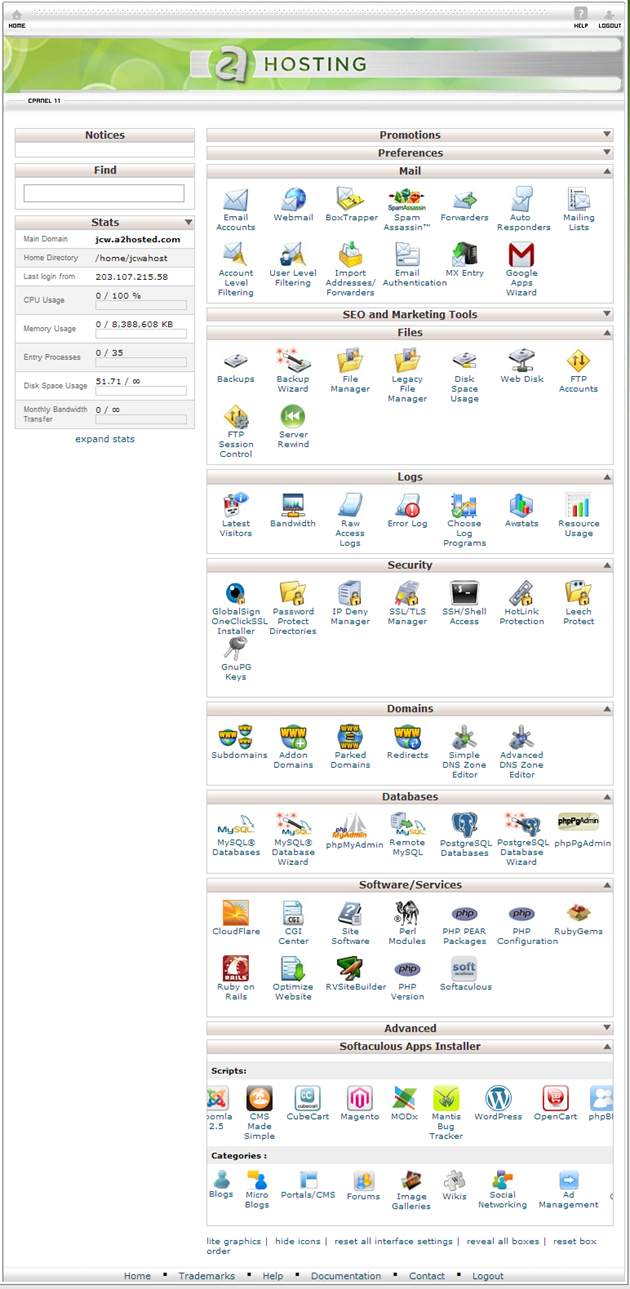The width and height of the screenshot is (630, 1289).
Task: Click reset all interface settings
Action: coord(394,1241)
